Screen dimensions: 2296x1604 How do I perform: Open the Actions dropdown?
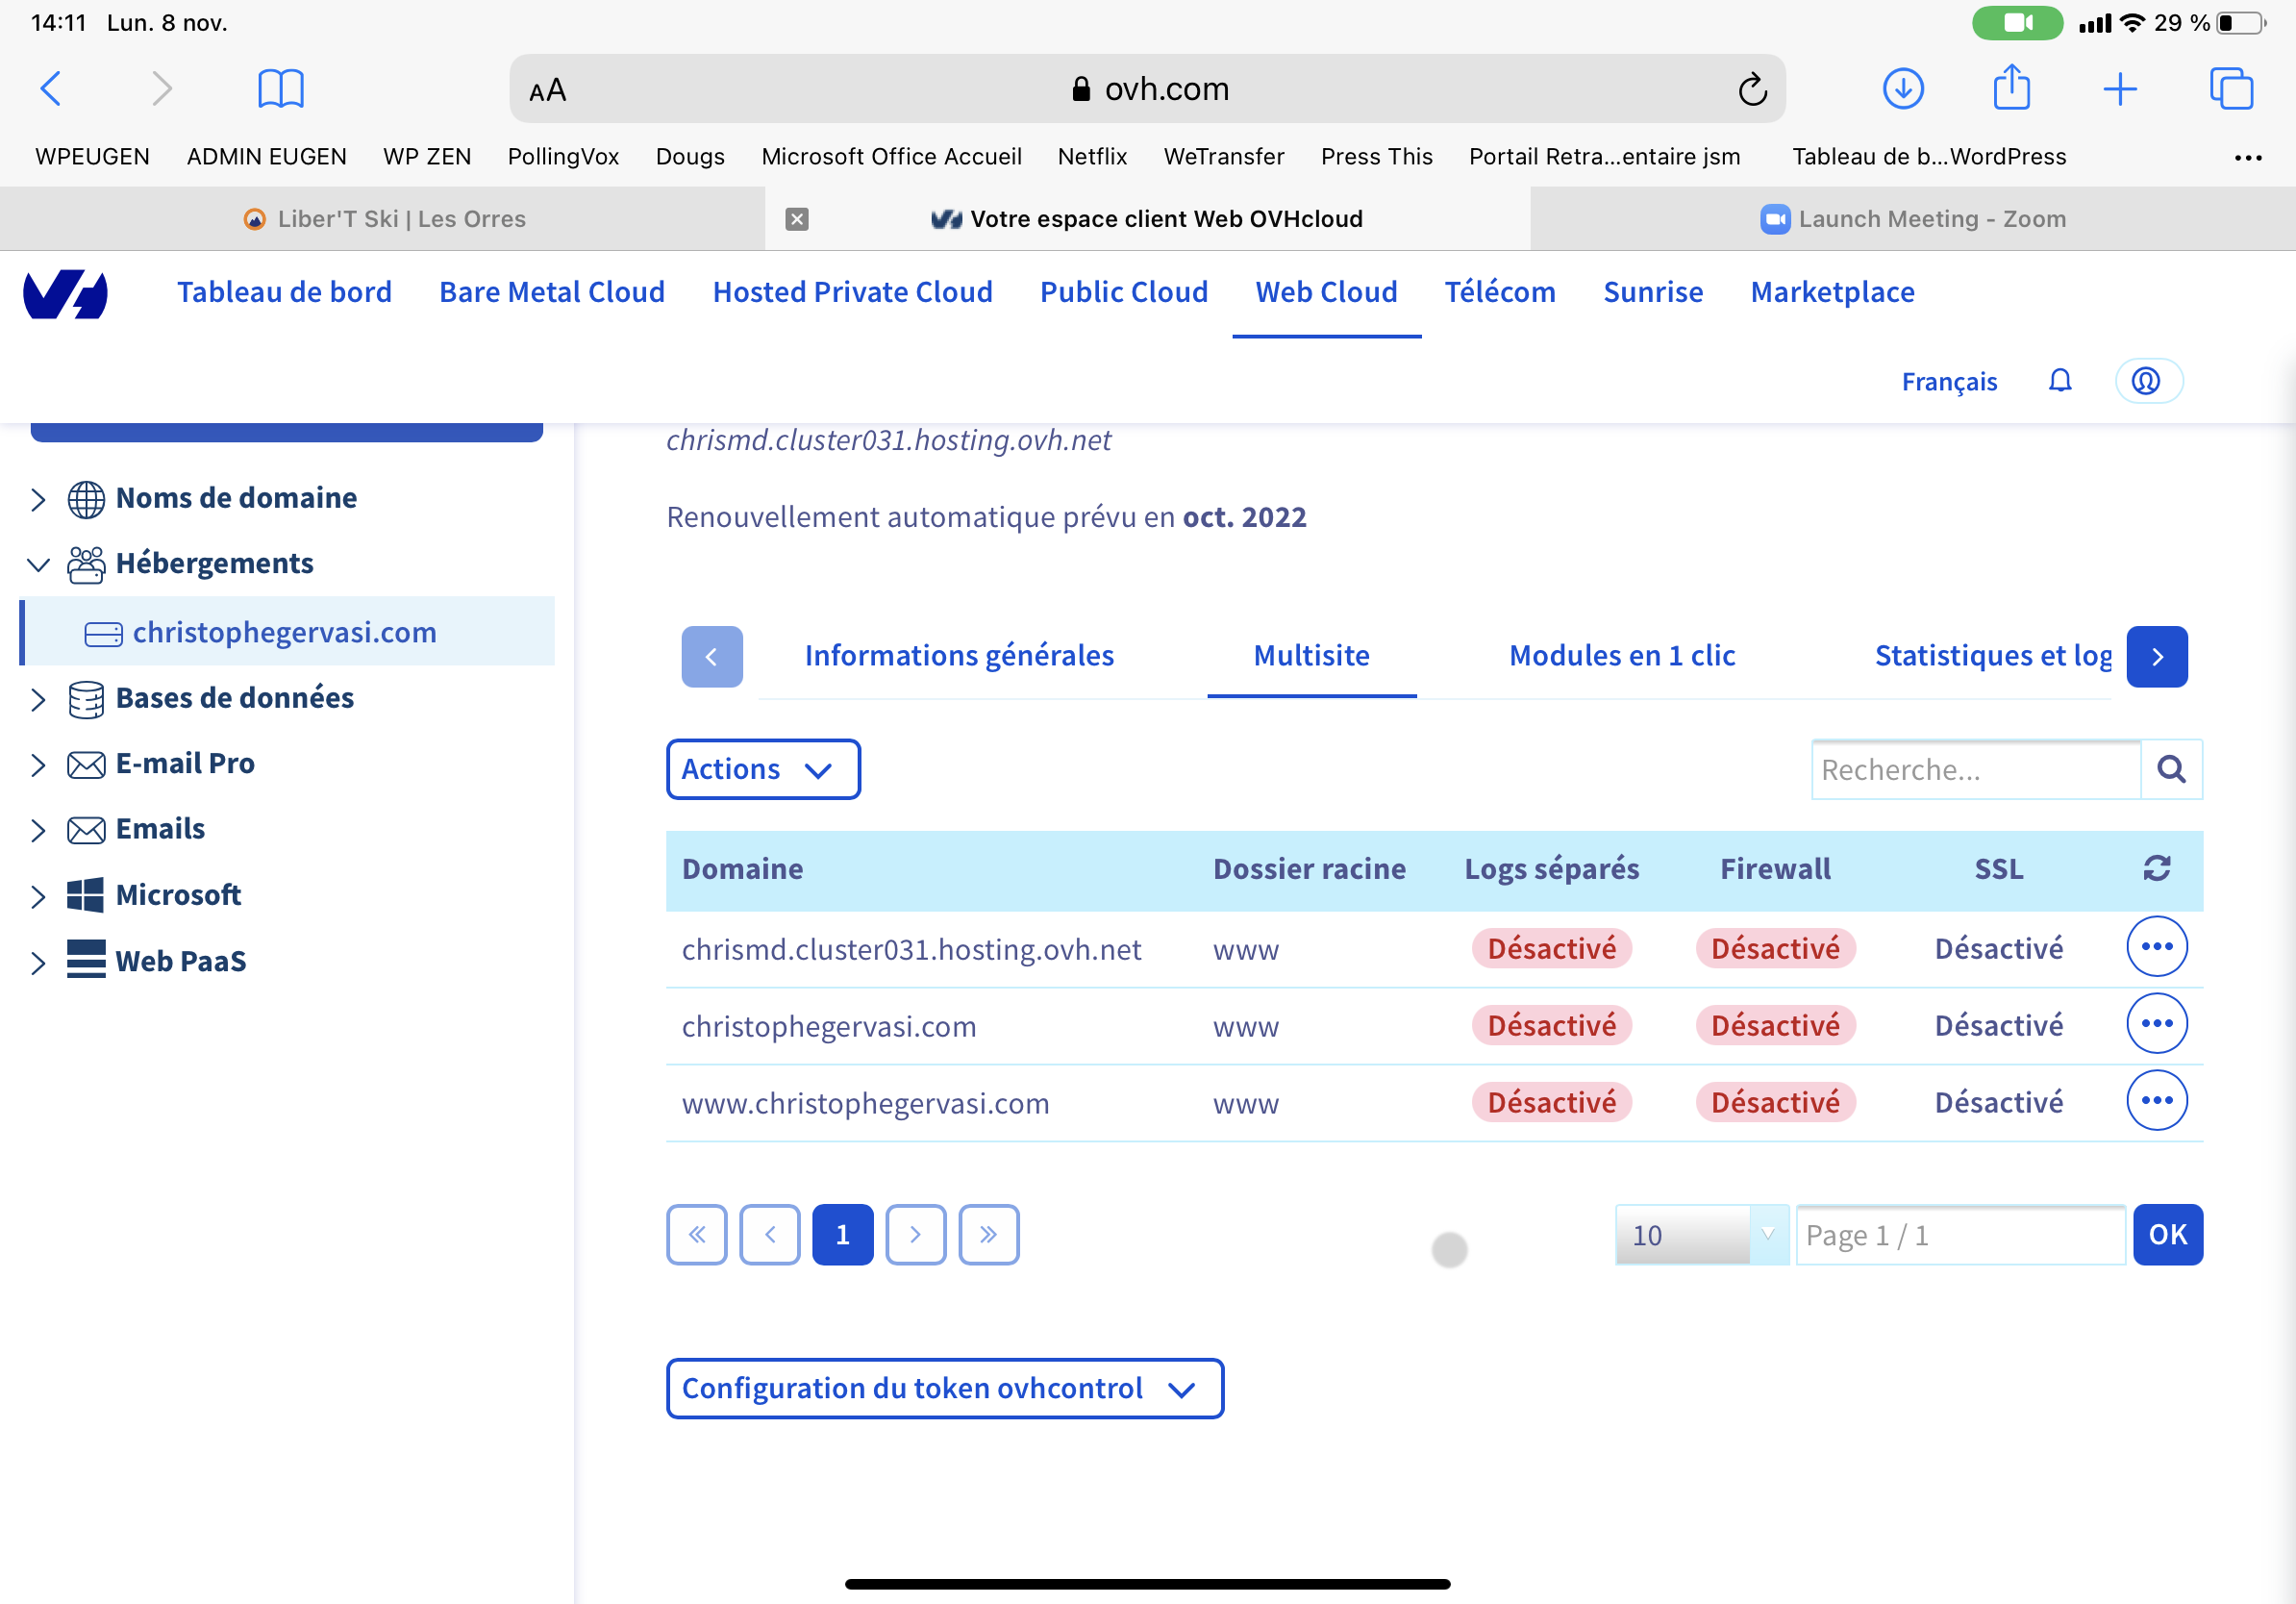pyautogui.click(x=762, y=769)
